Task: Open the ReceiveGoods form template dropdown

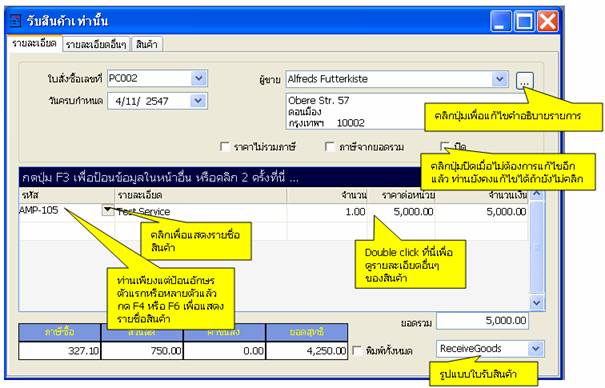Action: pyautogui.click(x=536, y=349)
